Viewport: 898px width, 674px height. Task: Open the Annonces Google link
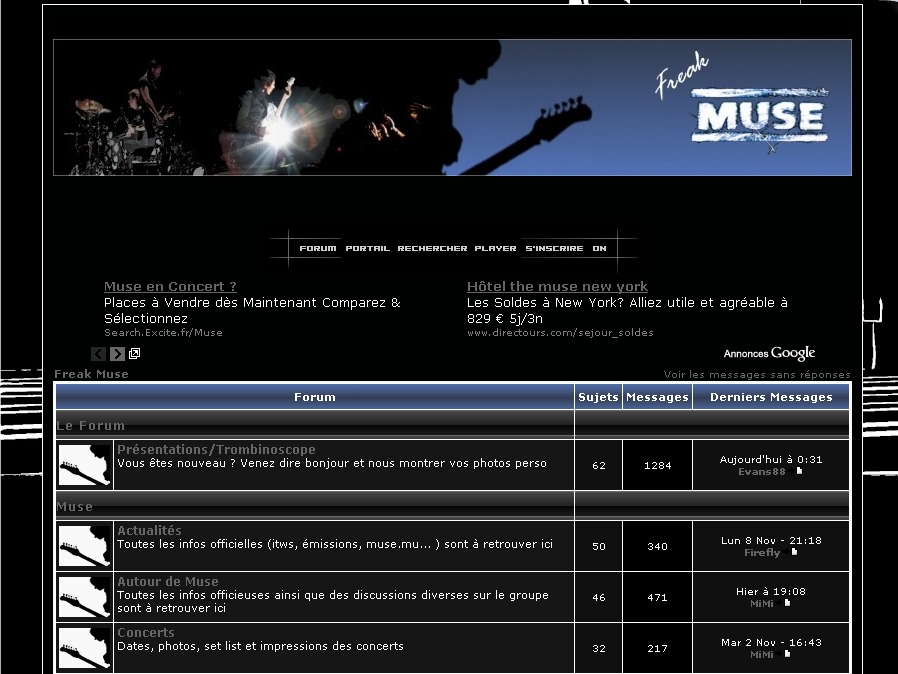(769, 353)
